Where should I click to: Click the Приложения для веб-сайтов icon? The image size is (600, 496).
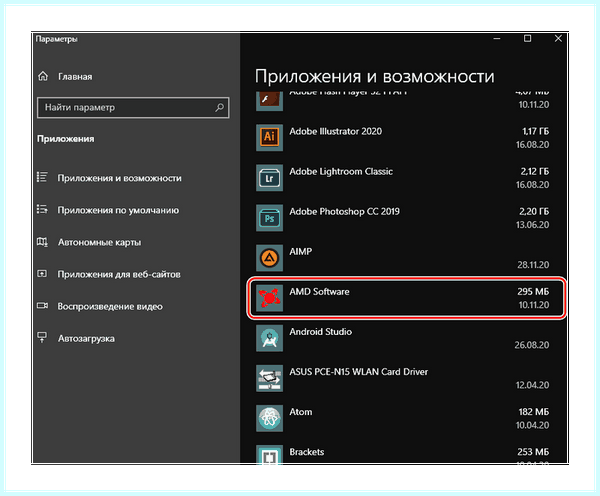(42, 274)
